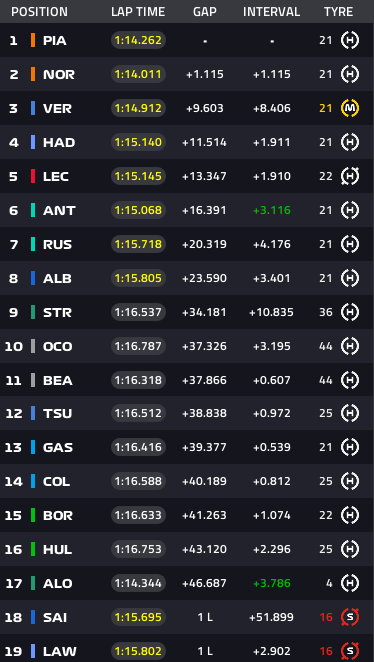Click the GAP column header
The image size is (374, 662).
click(x=205, y=12)
